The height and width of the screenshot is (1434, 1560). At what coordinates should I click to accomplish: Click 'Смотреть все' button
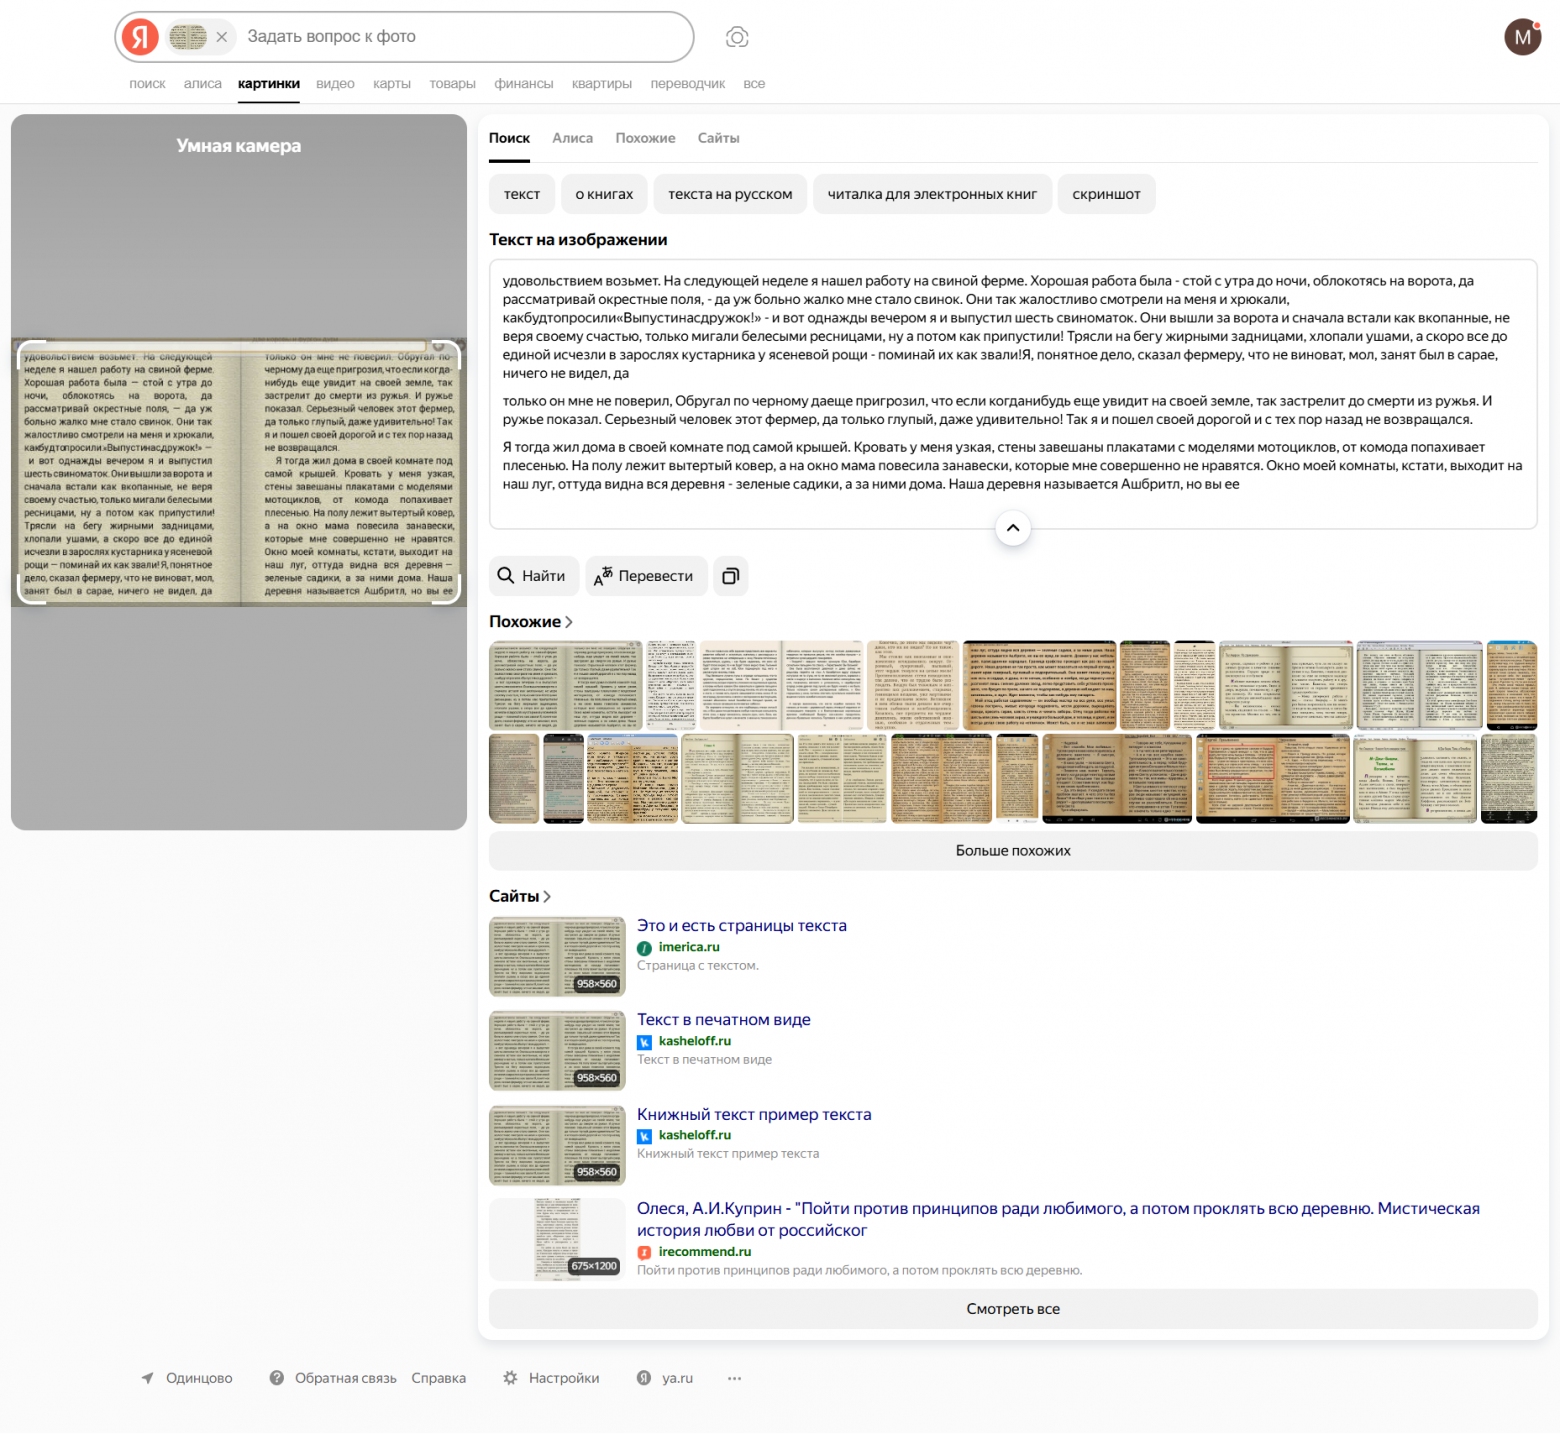tap(1013, 1309)
